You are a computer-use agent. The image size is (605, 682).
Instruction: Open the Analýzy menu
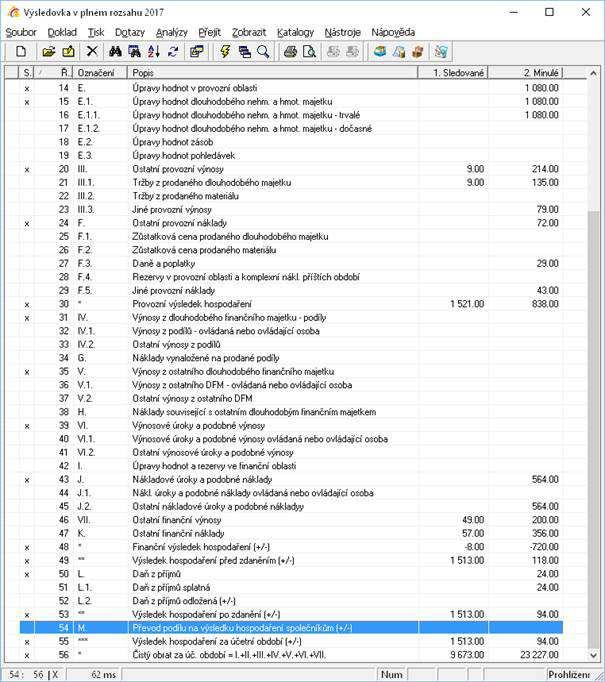tap(172, 32)
